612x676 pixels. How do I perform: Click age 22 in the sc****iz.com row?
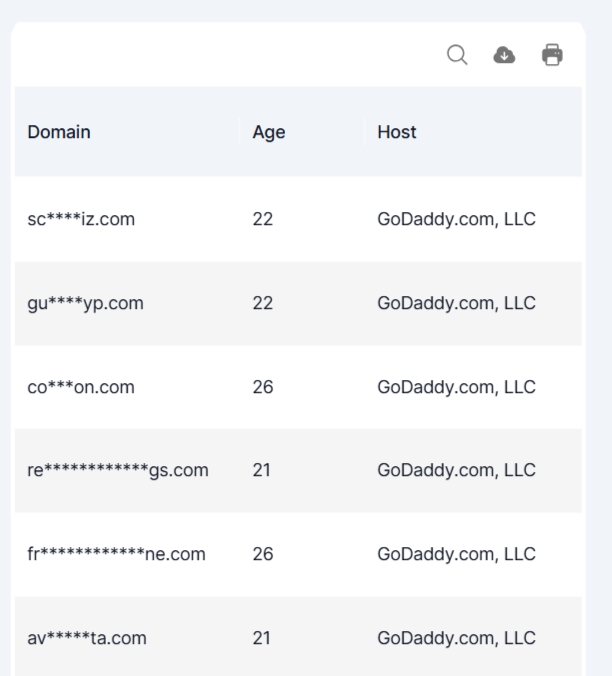263,219
